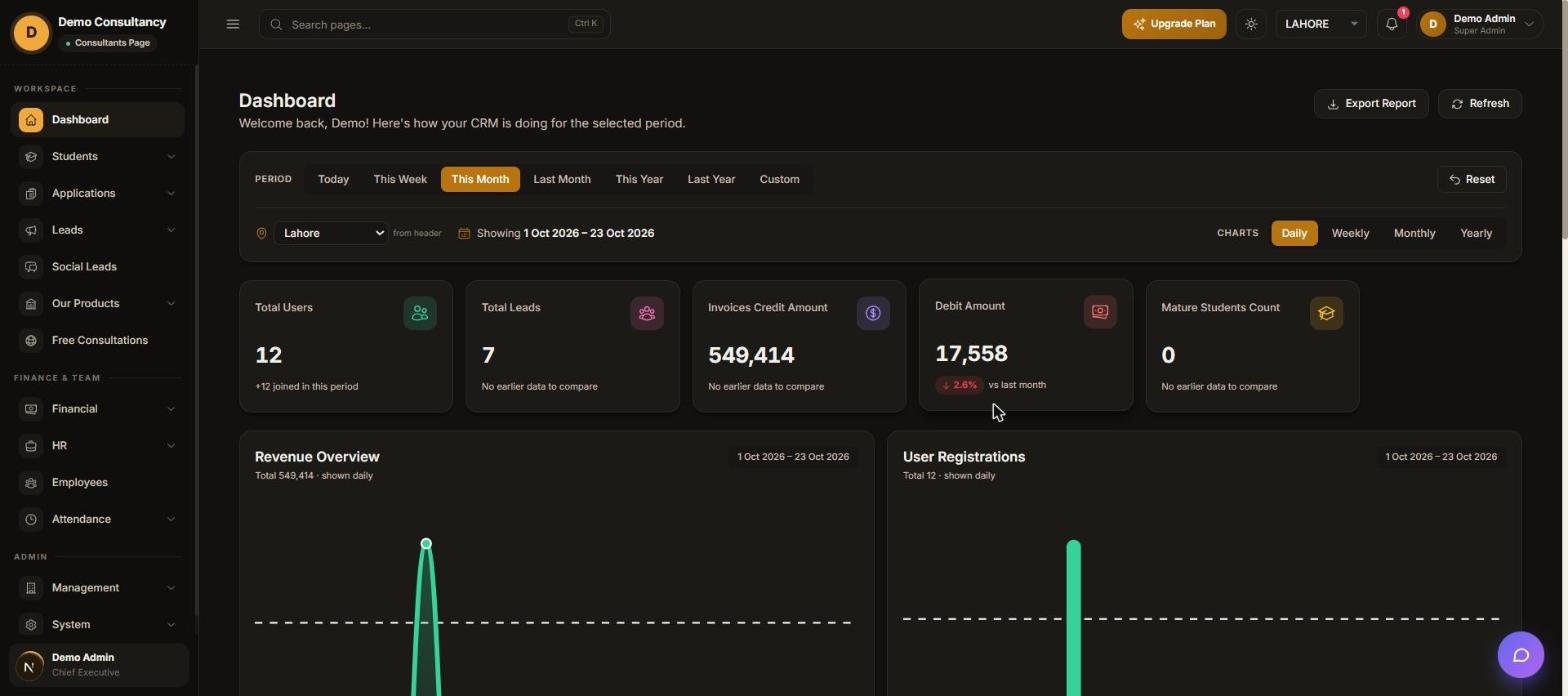Open Free Consultations in sidebar
This screenshot has width=1568, height=696.
point(98,340)
